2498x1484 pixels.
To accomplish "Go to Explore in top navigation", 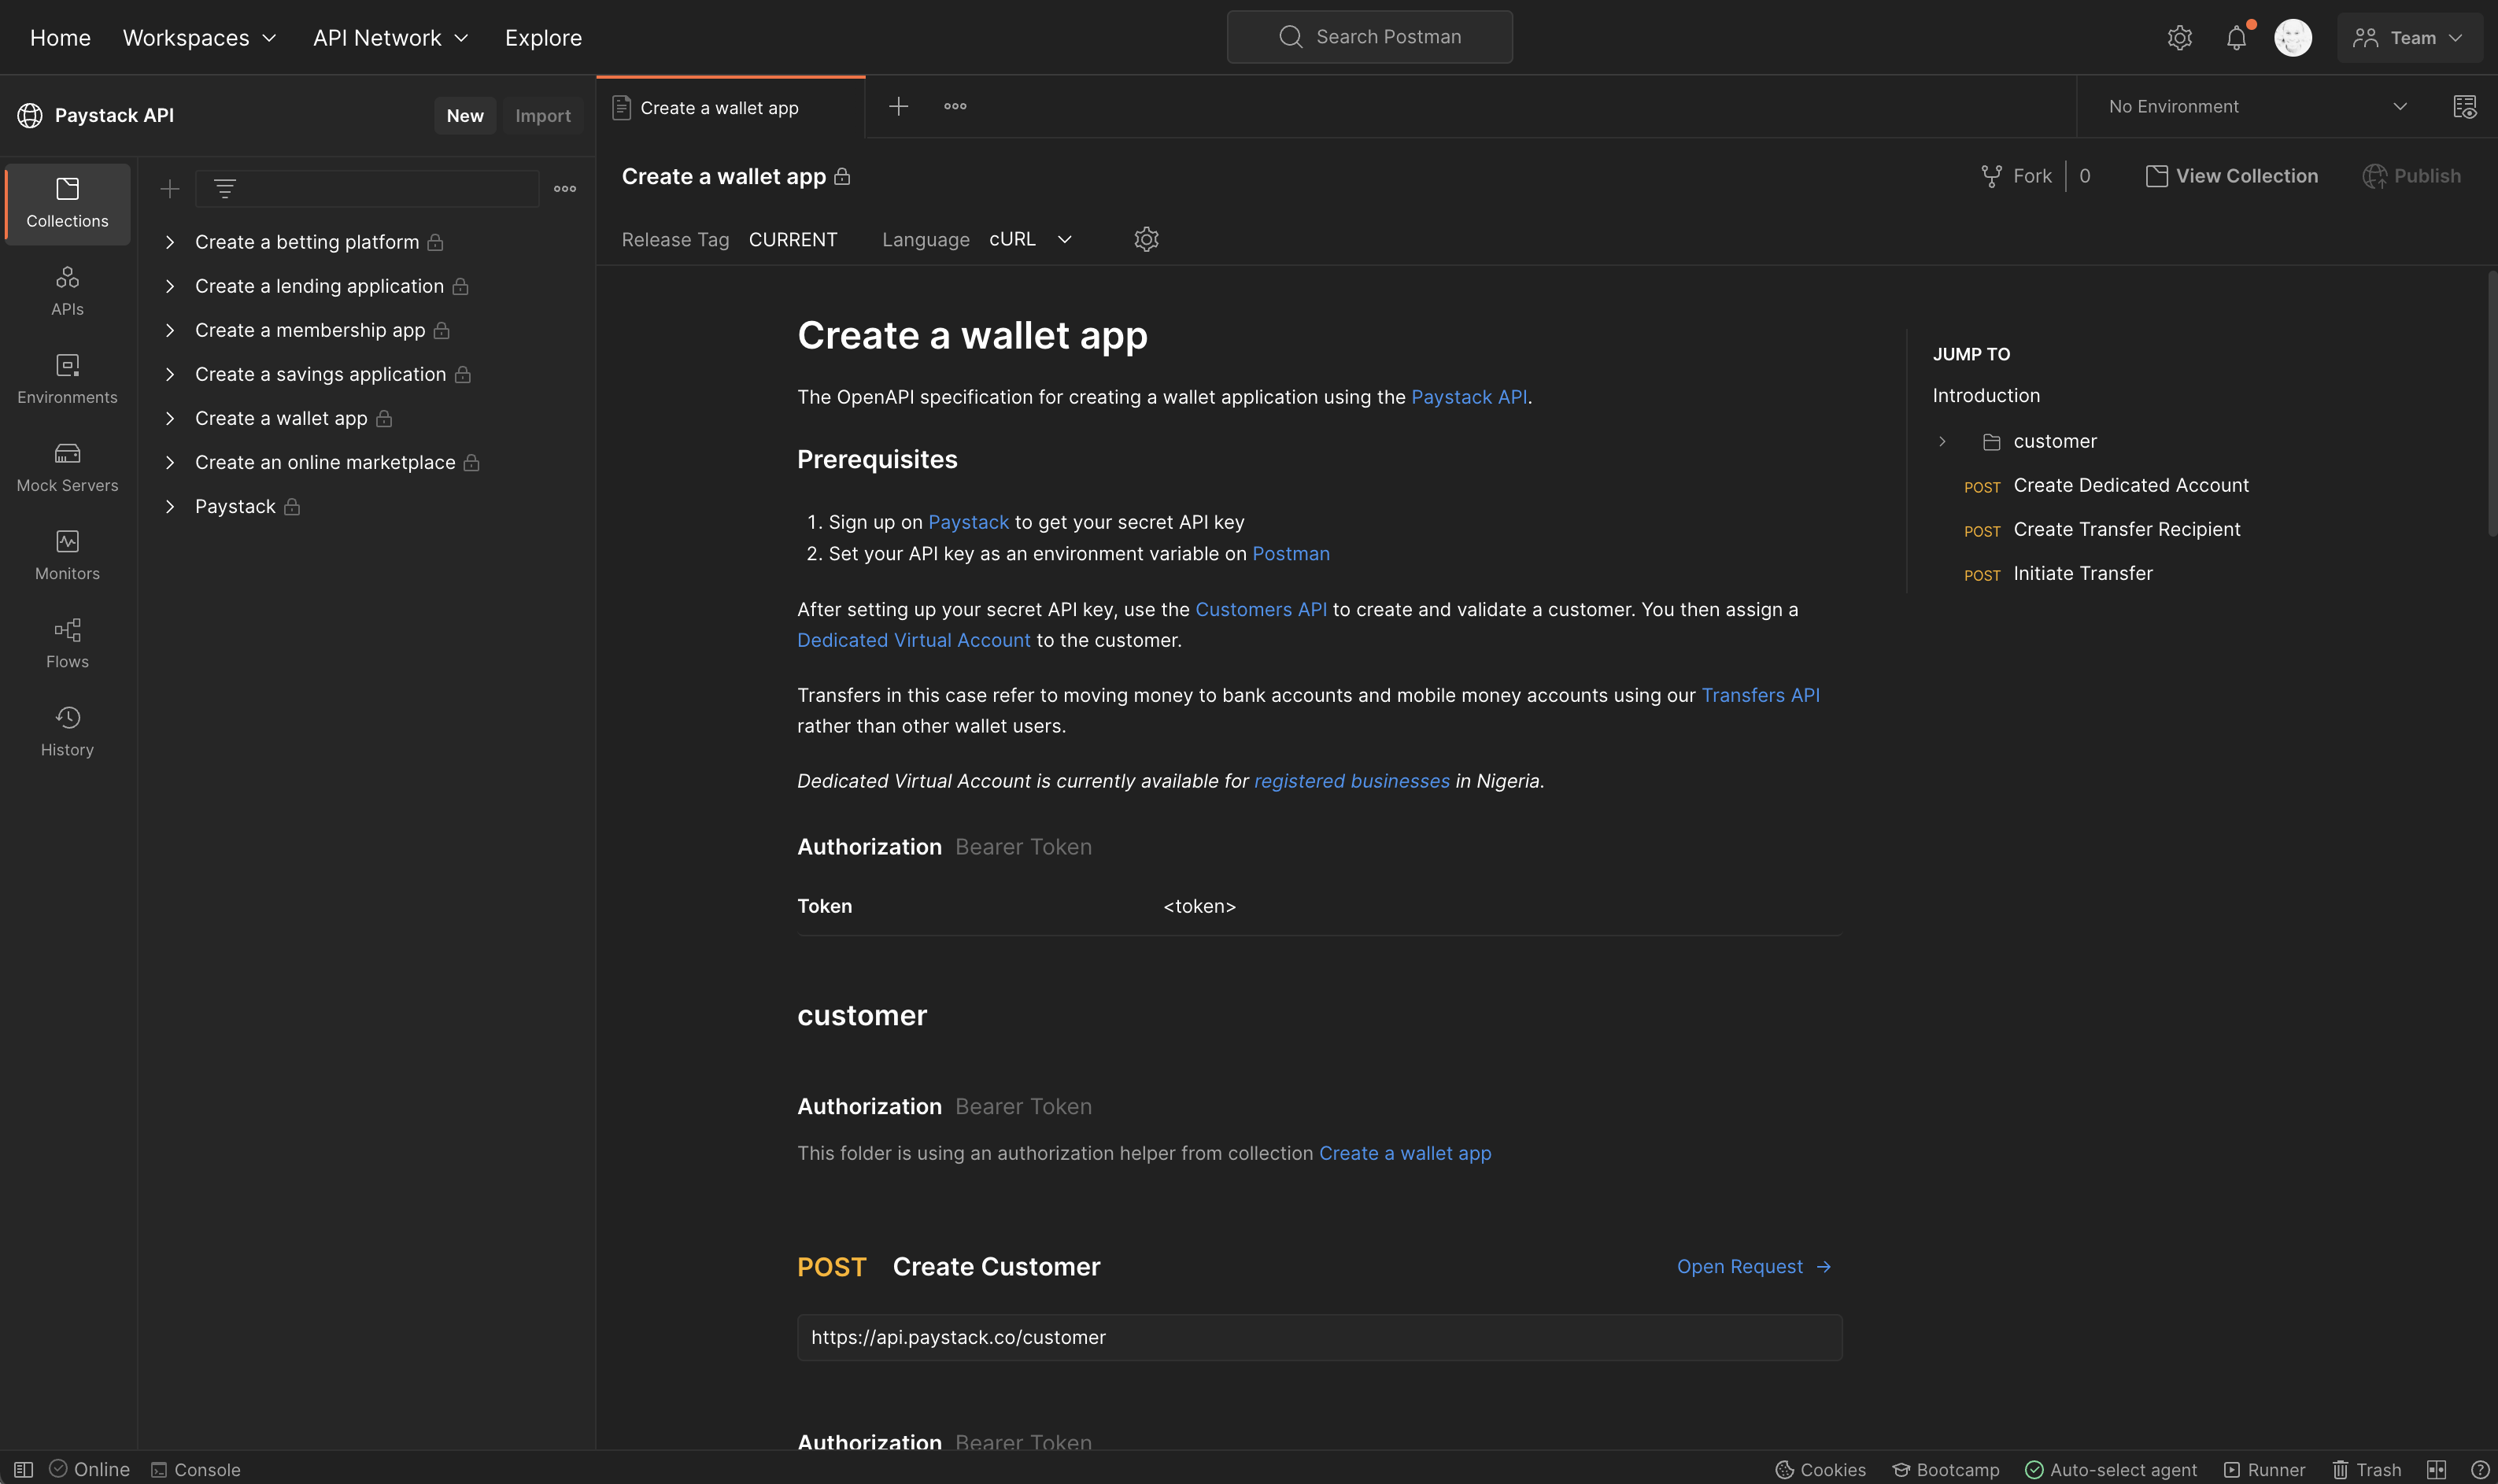I will point(543,38).
